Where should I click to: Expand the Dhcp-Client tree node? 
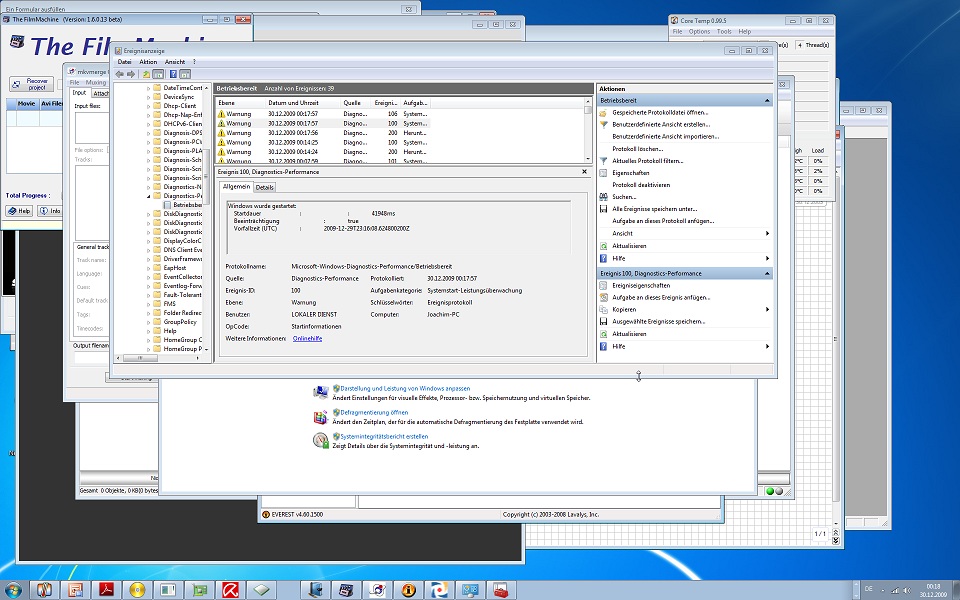coord(148,106)
